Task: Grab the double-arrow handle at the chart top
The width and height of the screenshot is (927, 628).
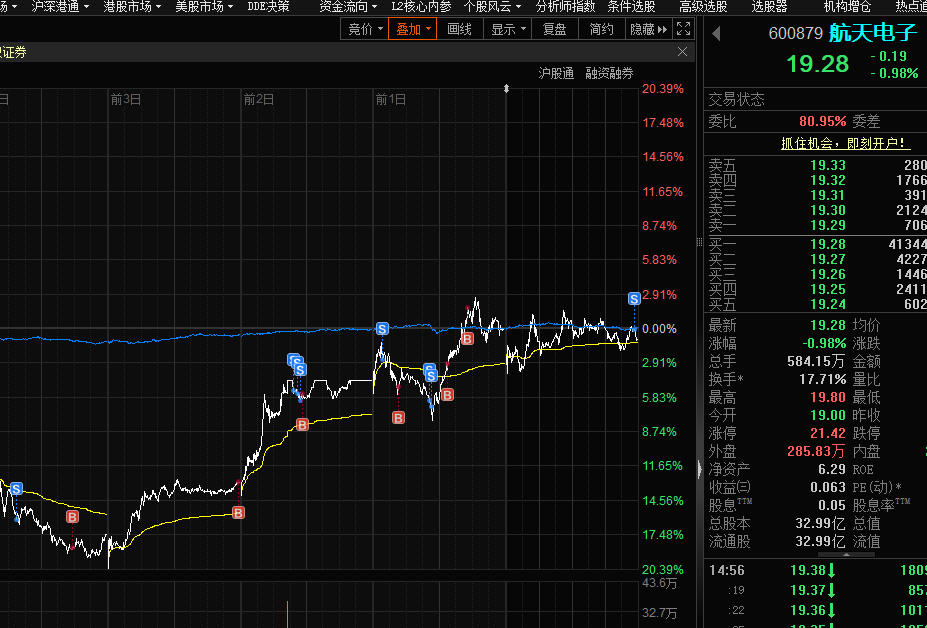Action: [506, 89]
